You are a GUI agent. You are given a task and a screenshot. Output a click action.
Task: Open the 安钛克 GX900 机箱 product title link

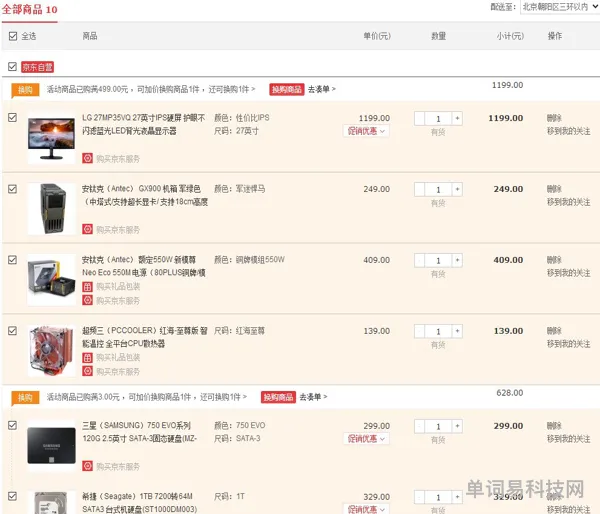[145, 195]
